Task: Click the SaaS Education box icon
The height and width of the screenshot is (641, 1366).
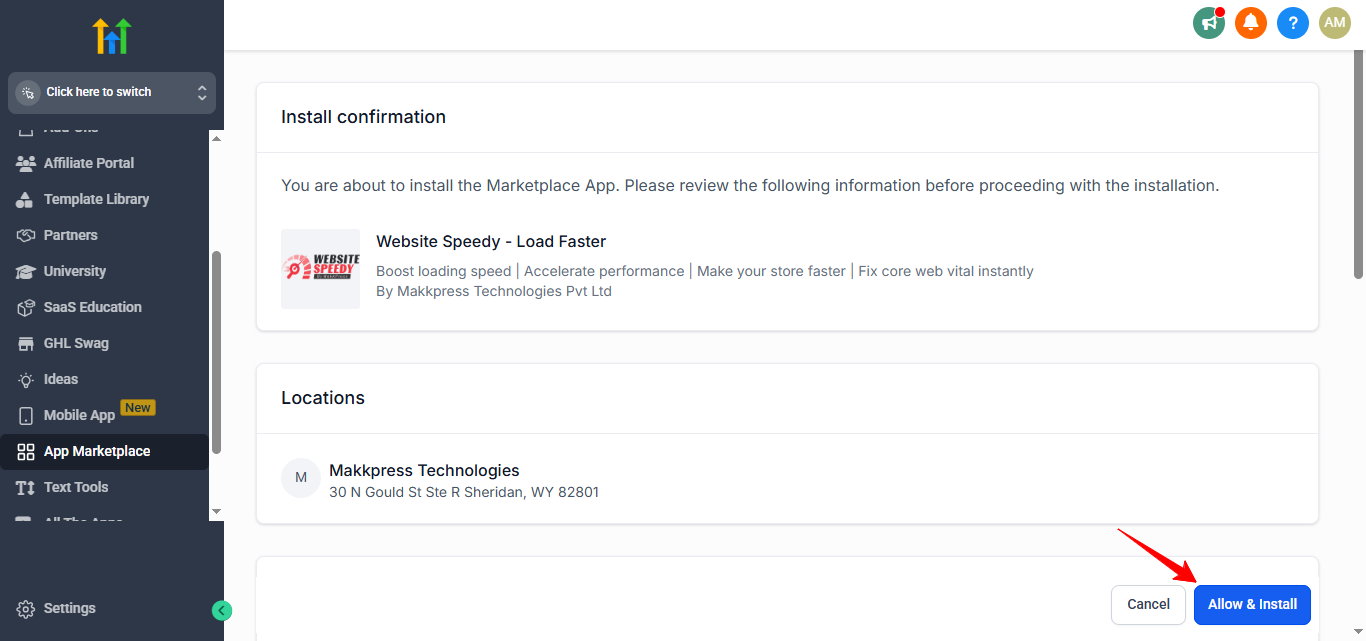Action: pyautogui.click(x=26, y=307)
